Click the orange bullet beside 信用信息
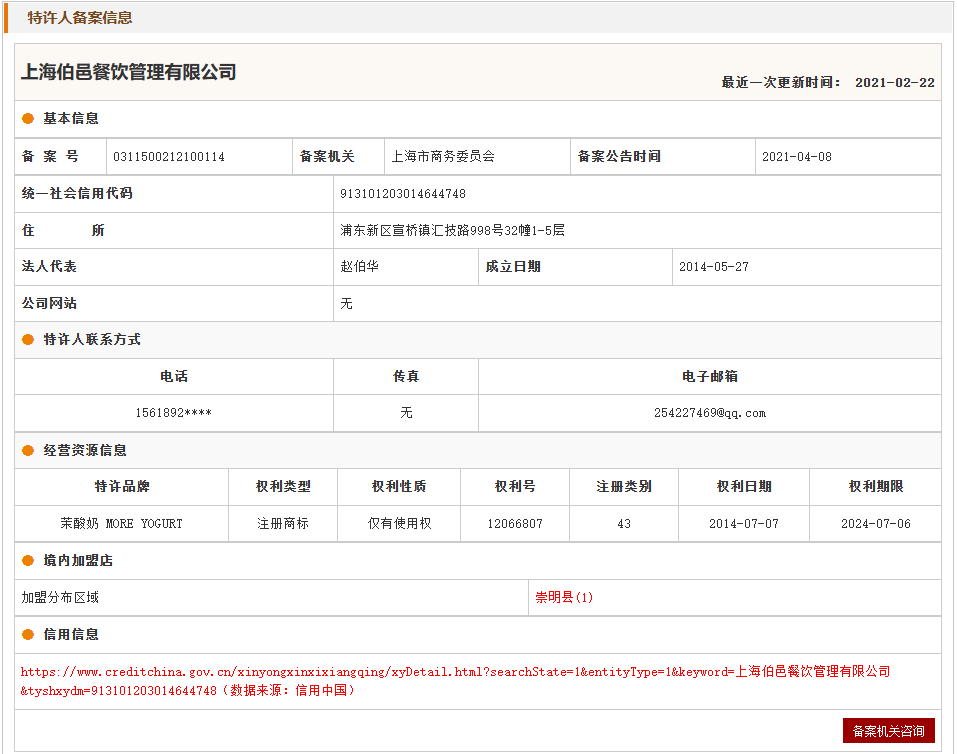The image size is (957, 754). coord(28,635)
